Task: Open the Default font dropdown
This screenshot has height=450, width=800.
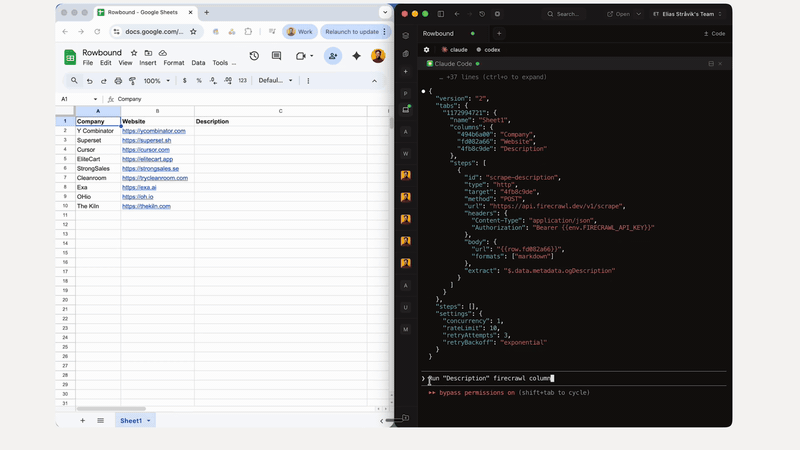Action: [276, 81]
